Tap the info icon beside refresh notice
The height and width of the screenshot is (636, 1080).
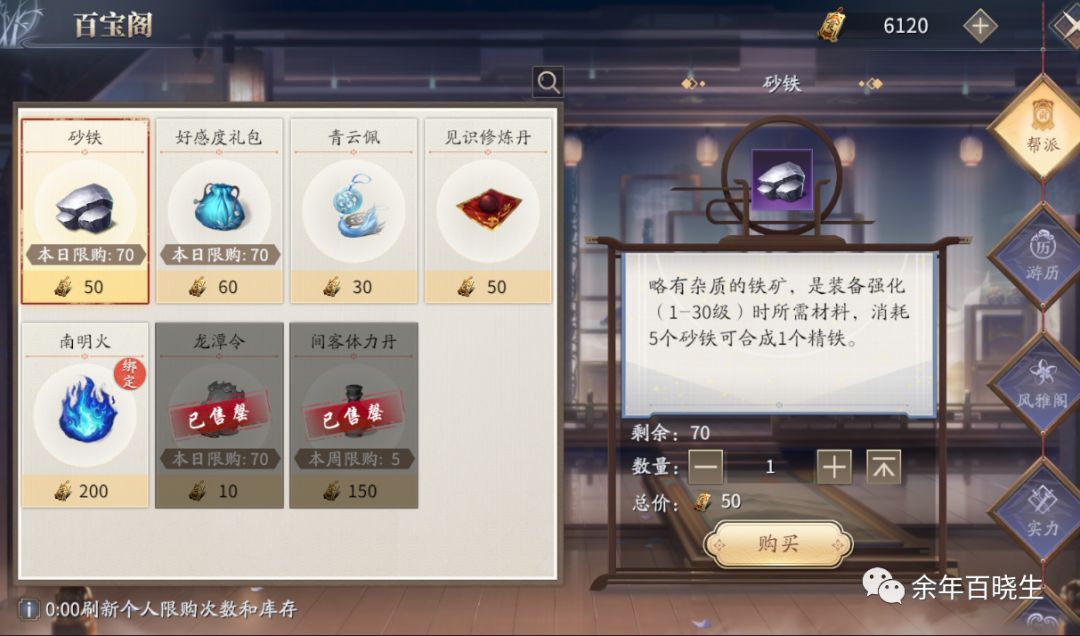point(28,609)
